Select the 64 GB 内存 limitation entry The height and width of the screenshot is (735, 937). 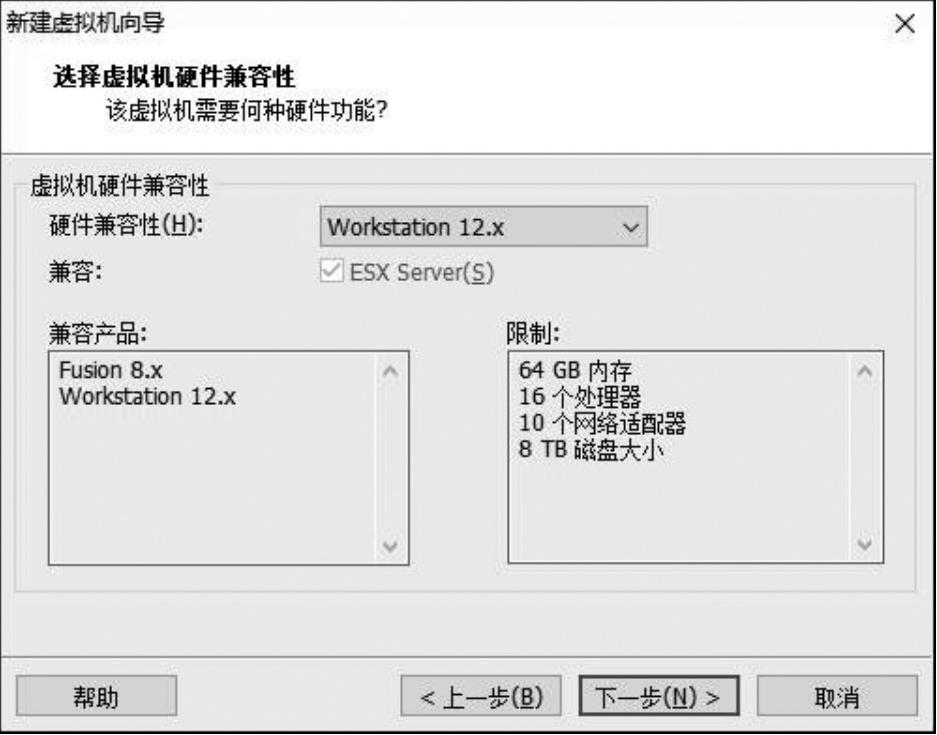575,370
